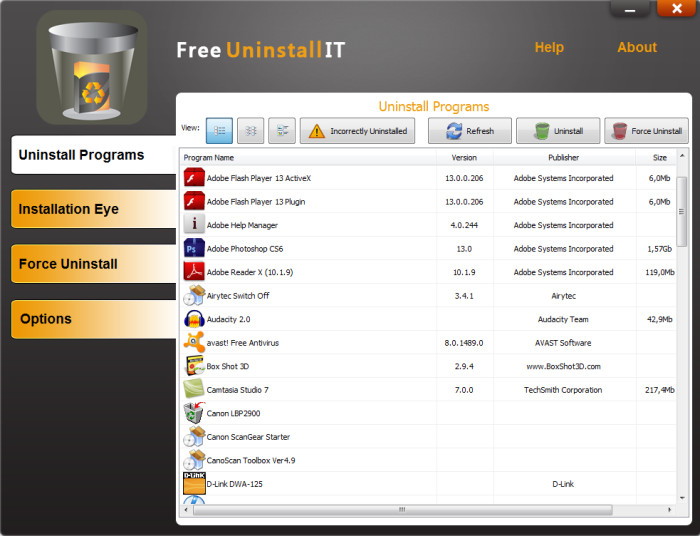The height and width of the screenshot is (536, 700).
Task: Close the Free Uninstall It window
Action: (677, 8)
